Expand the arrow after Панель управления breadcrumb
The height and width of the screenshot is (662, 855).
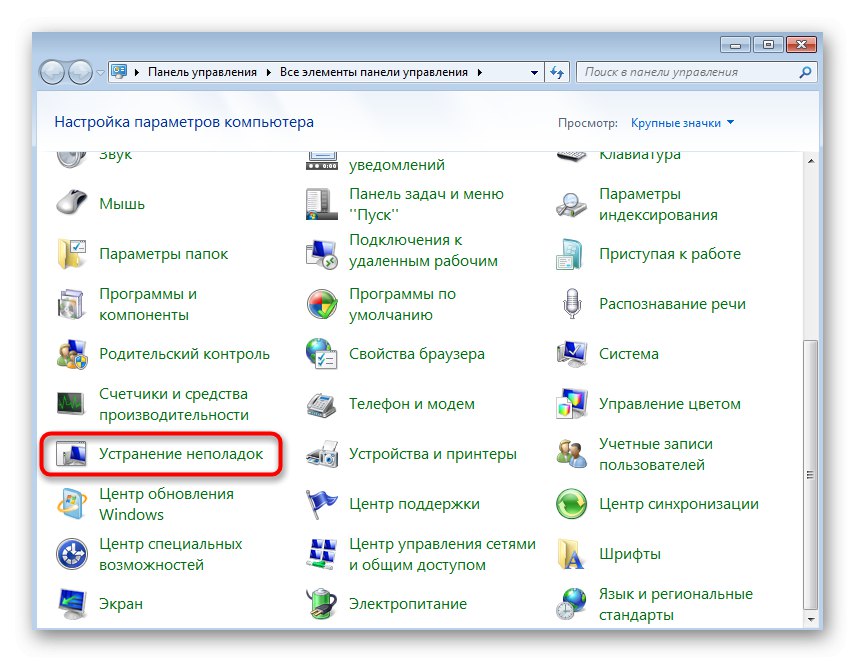point(269,72)
